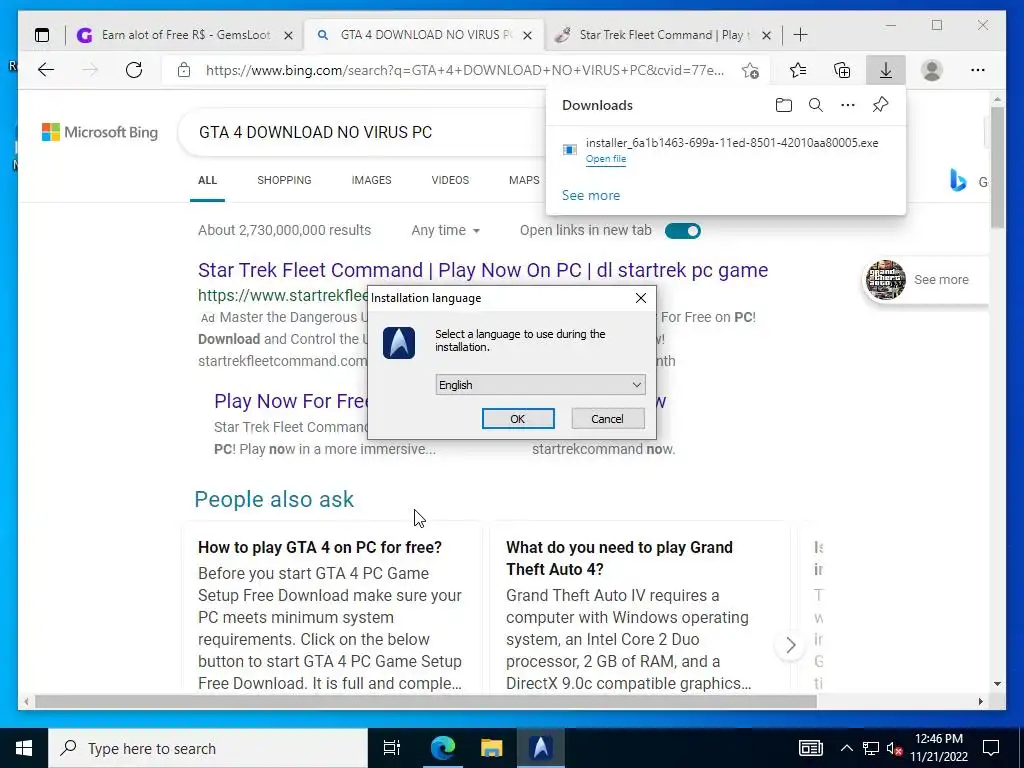
Task: Open the browser profile avatar
Action: pos(932,70)
